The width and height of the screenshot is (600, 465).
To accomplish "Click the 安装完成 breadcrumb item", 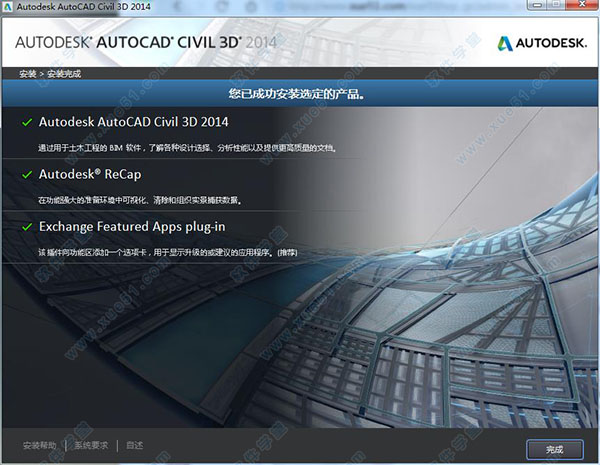I will (x=62, y=74).
